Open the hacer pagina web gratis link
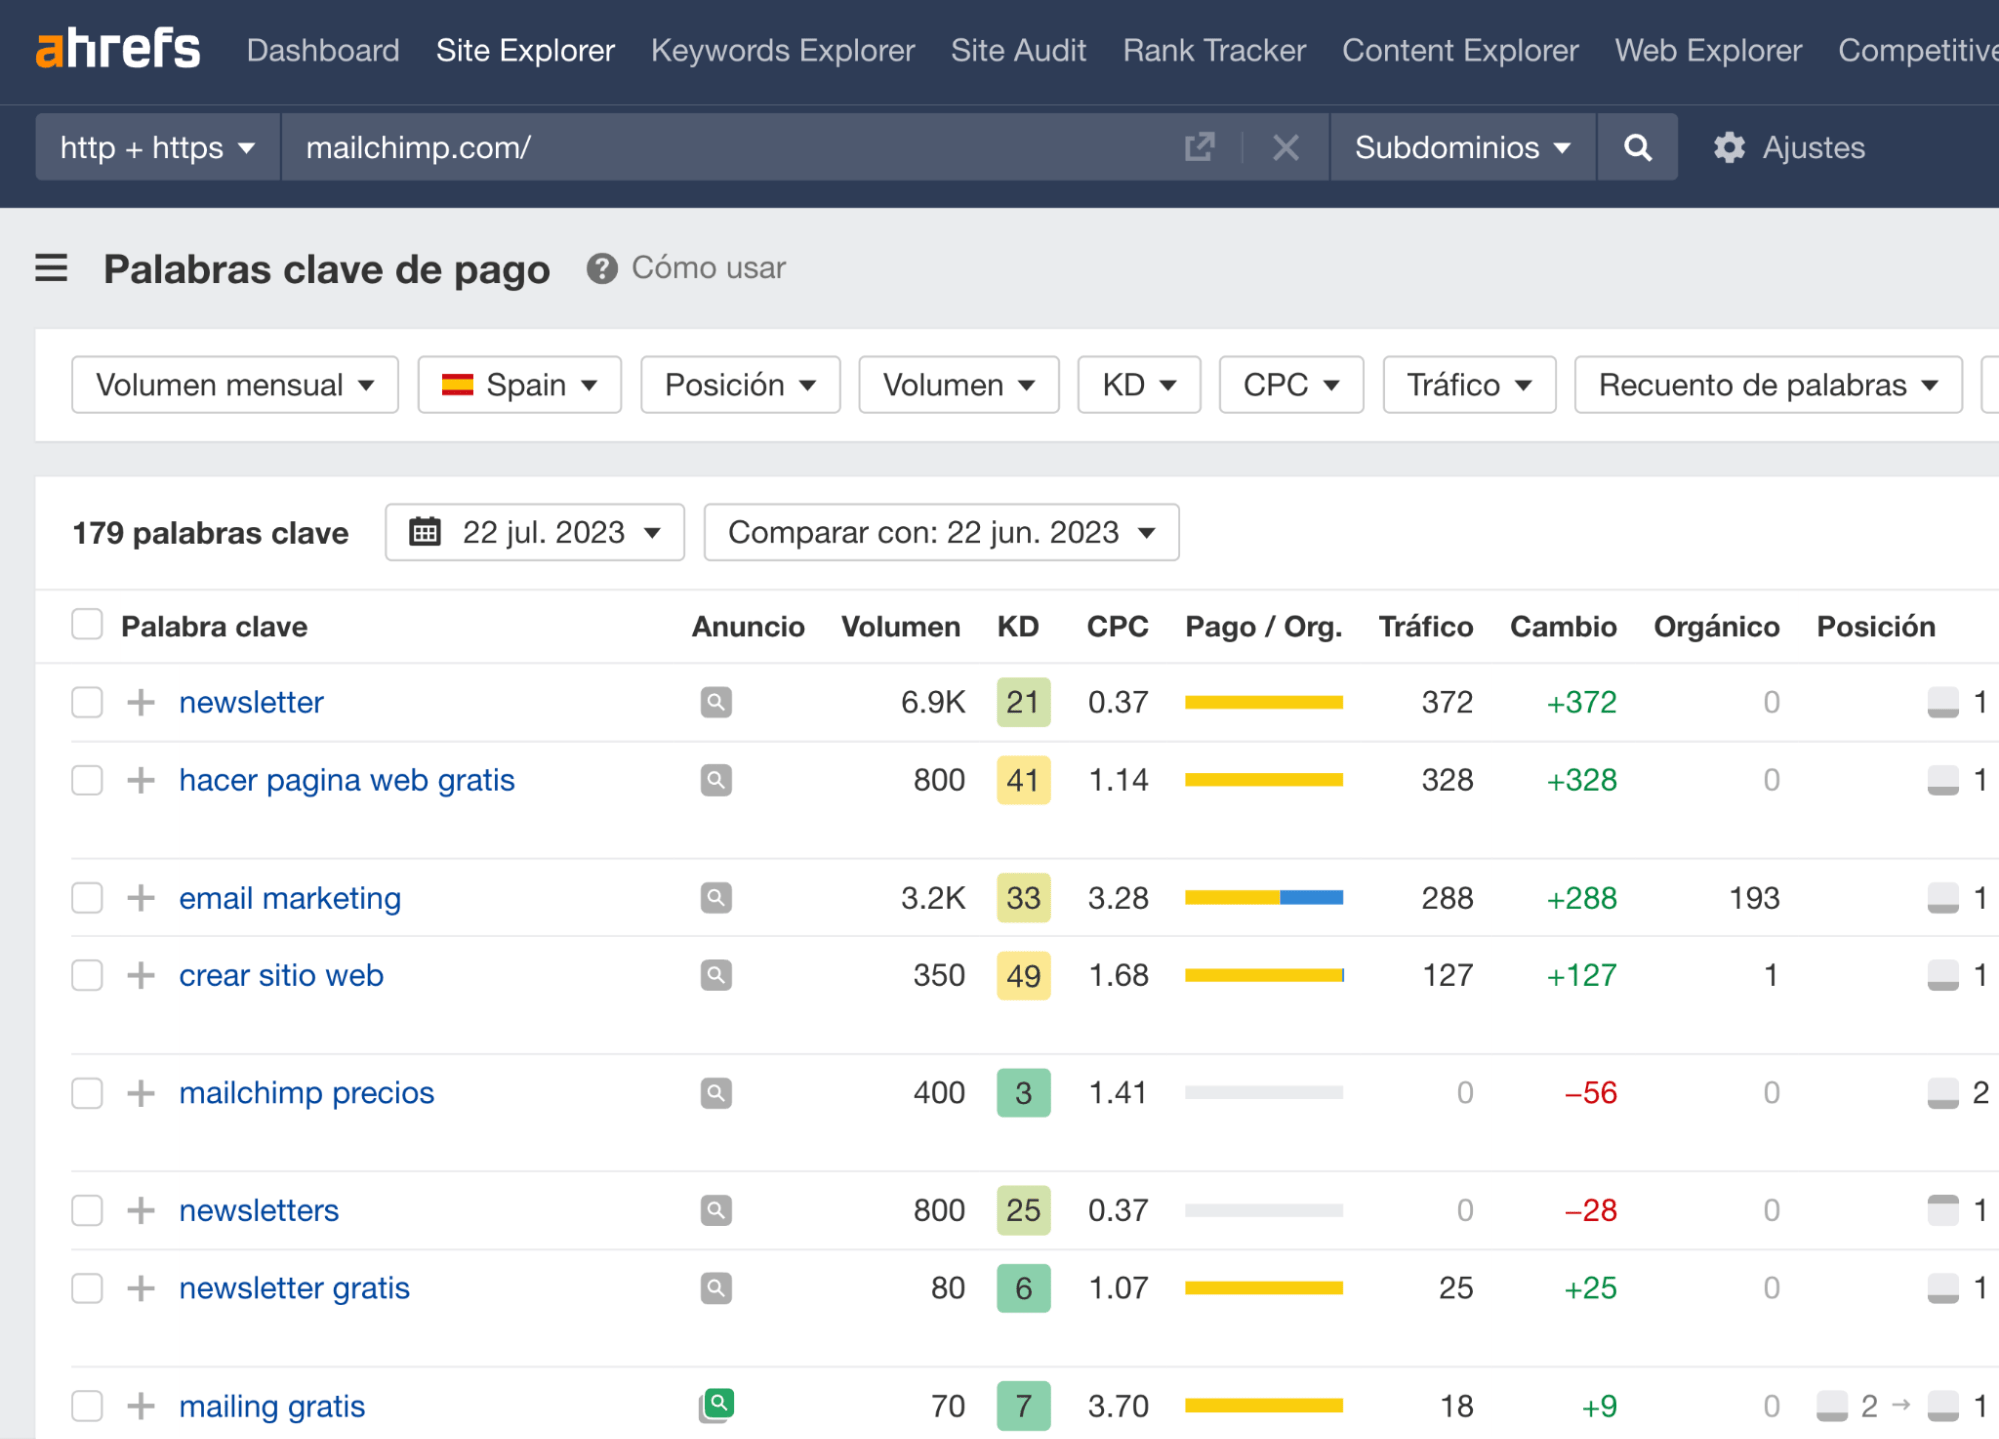The width and height of the screenshot is (1999, 1439). pyautogui.click(x=346, y=780)
